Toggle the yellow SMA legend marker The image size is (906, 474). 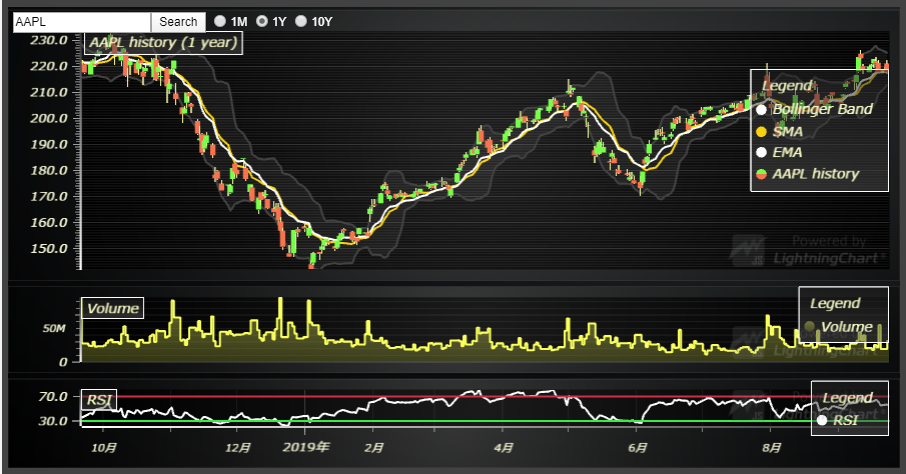(x=762, y=132)
